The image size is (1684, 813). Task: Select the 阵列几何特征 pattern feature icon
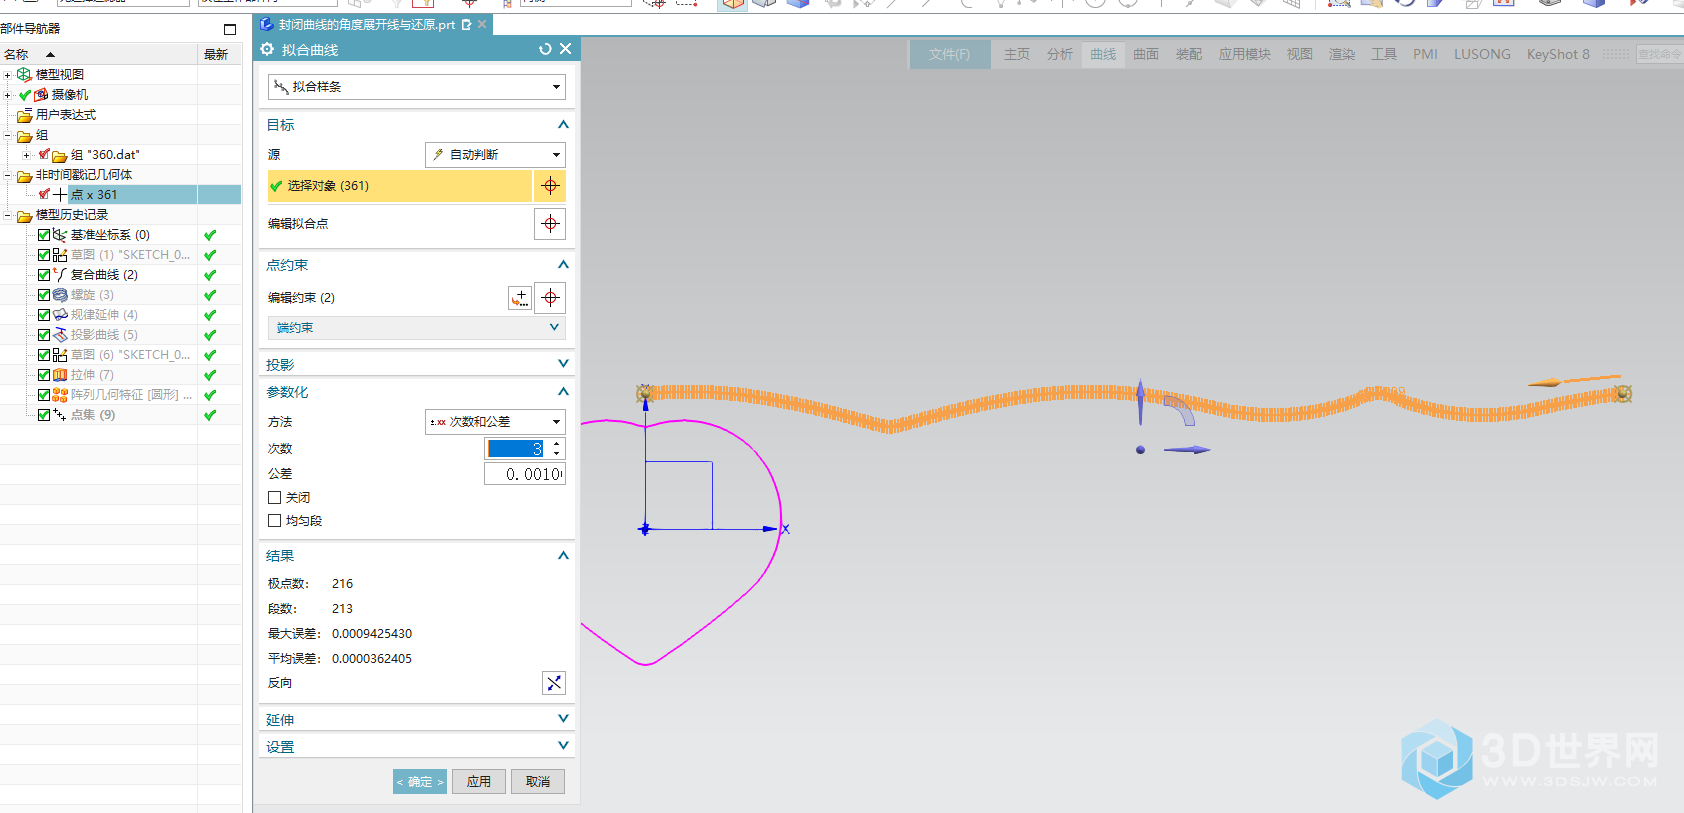click(60, 395)
